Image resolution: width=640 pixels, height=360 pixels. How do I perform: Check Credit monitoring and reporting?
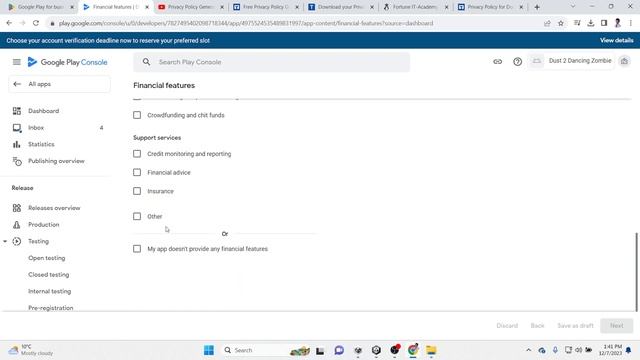click(x=137, y=154)
